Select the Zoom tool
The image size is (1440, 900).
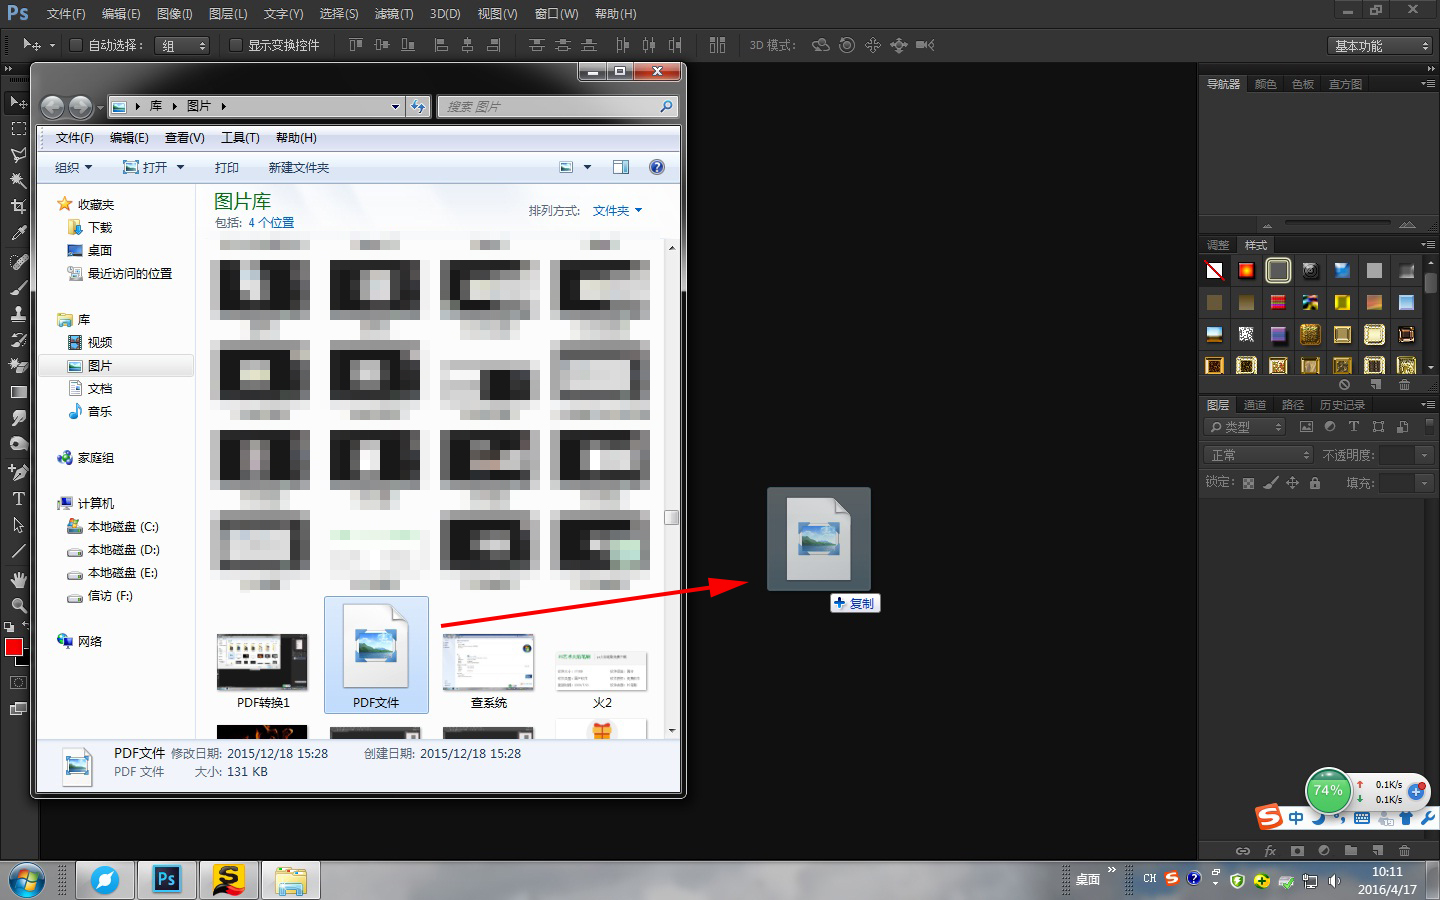pyautogui.click(x=18, y=605)
